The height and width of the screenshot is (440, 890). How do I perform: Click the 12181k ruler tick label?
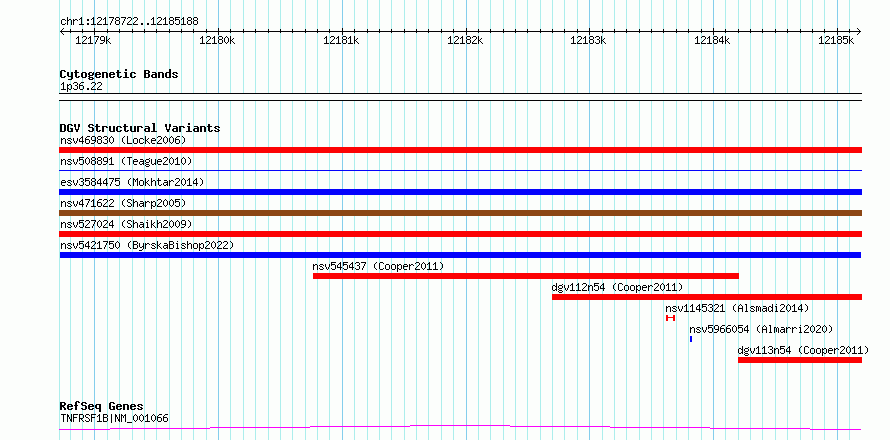(x=341, y=40)
